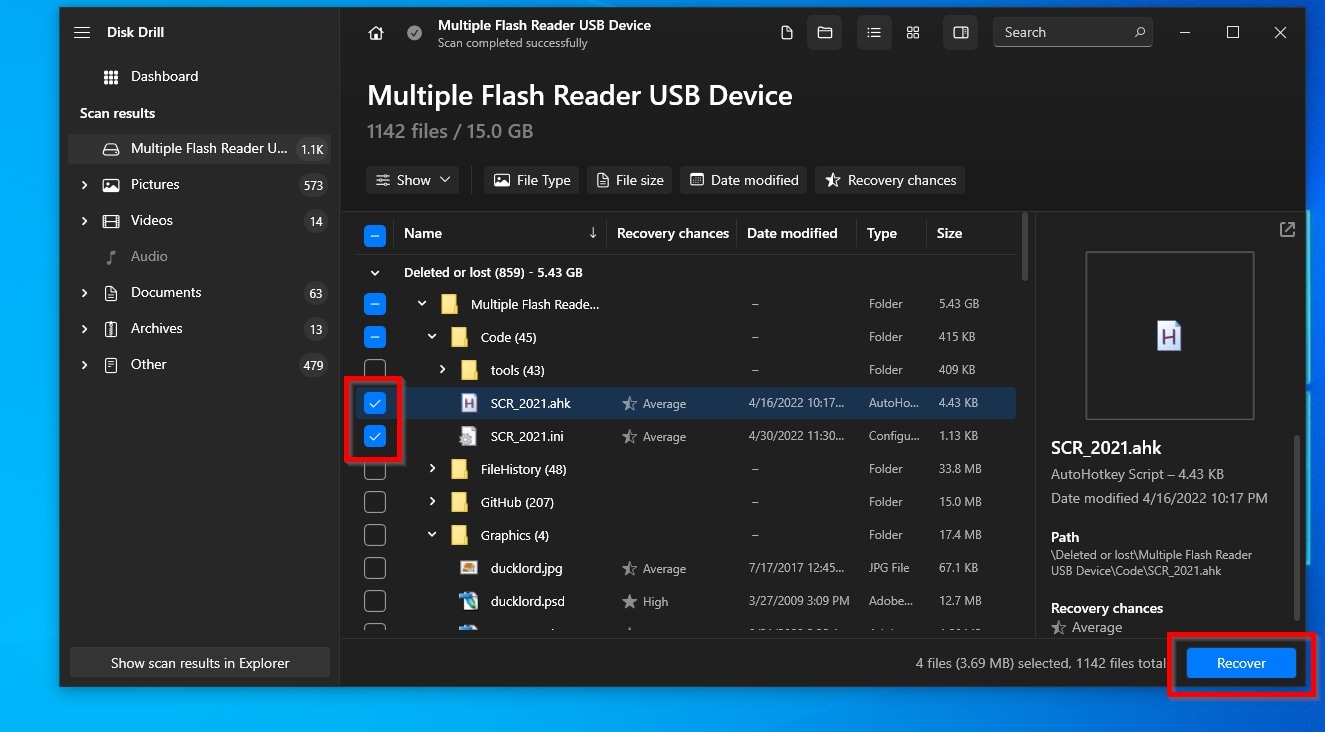Click the Dashboard grid icon
Image resolution: width=1325 pixels, height=732 pixels.
point(111,77)
